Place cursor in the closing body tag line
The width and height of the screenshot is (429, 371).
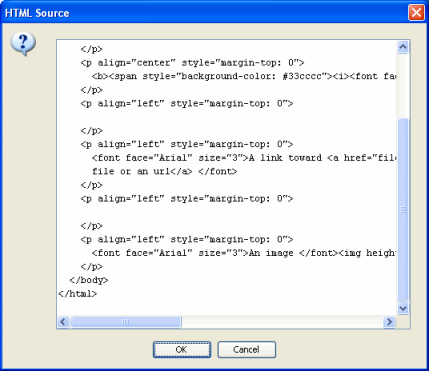coord(89,280)
